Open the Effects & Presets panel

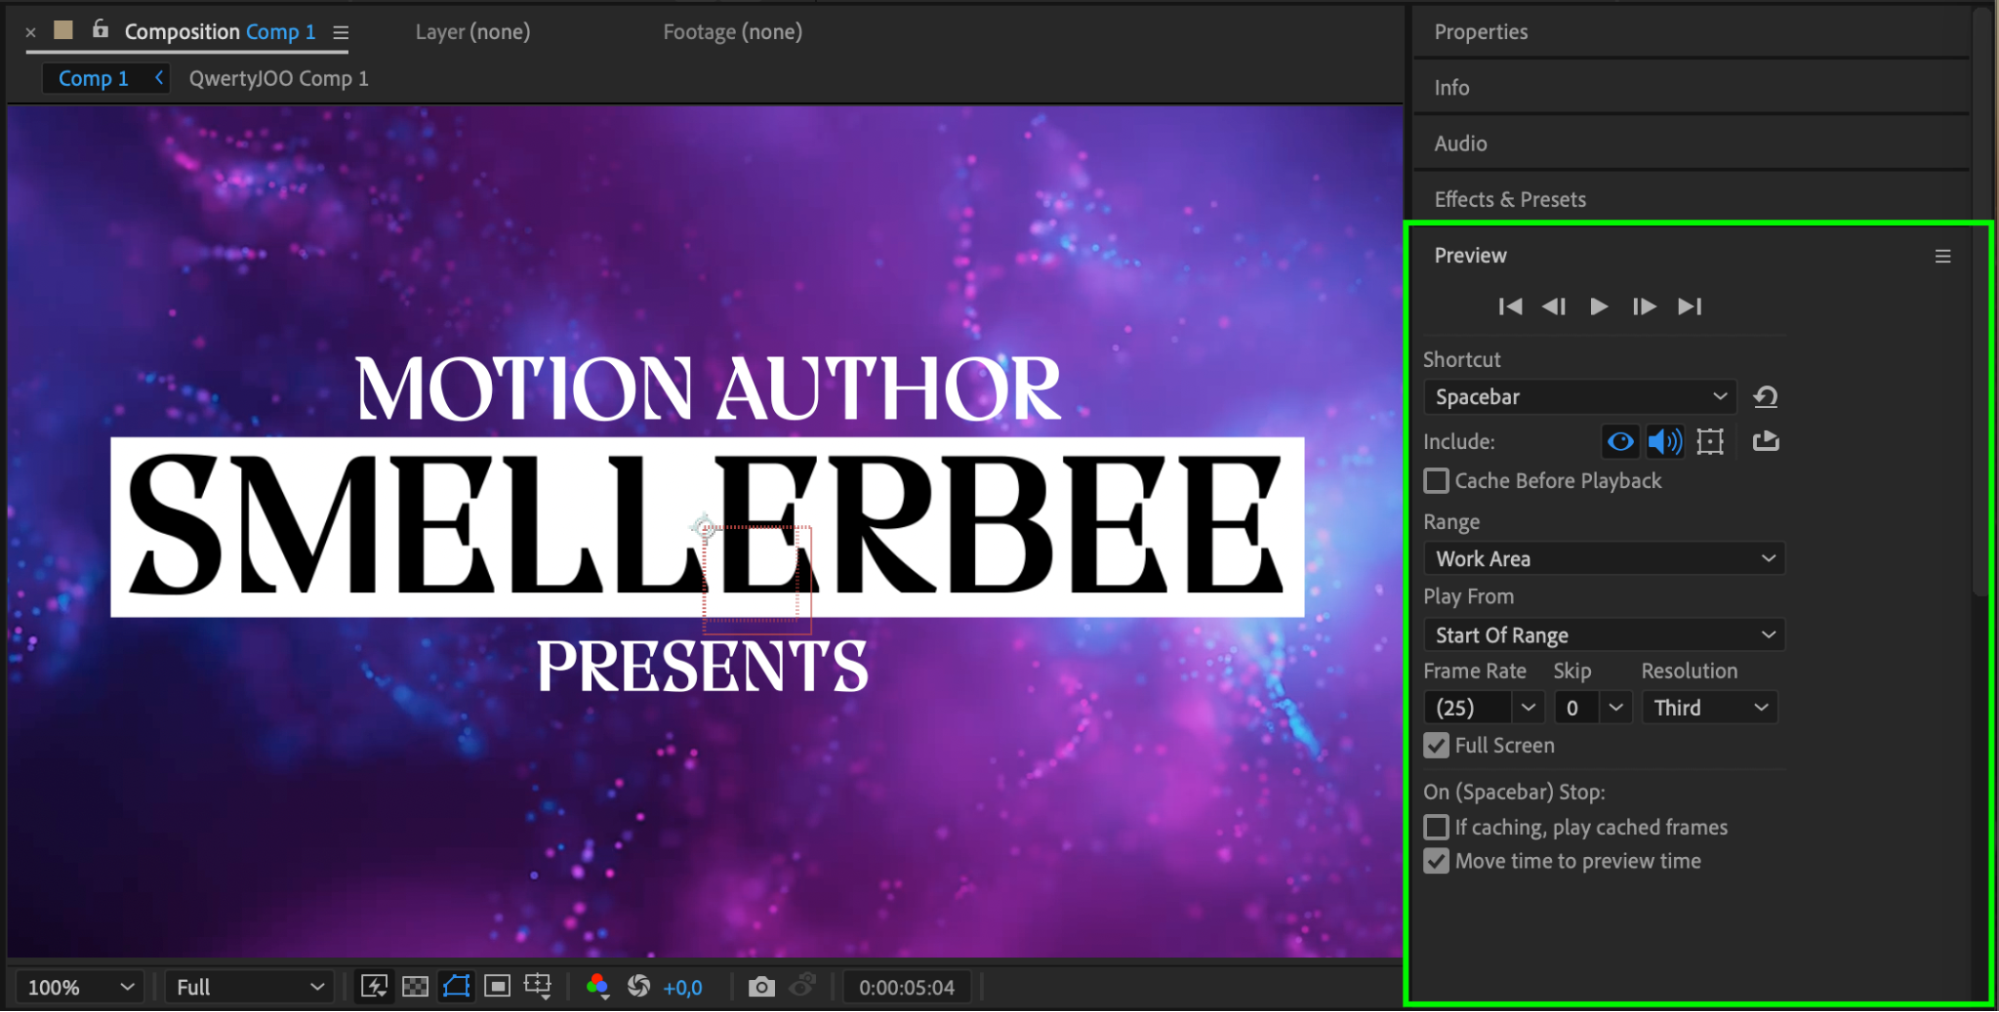point(1509,199)
